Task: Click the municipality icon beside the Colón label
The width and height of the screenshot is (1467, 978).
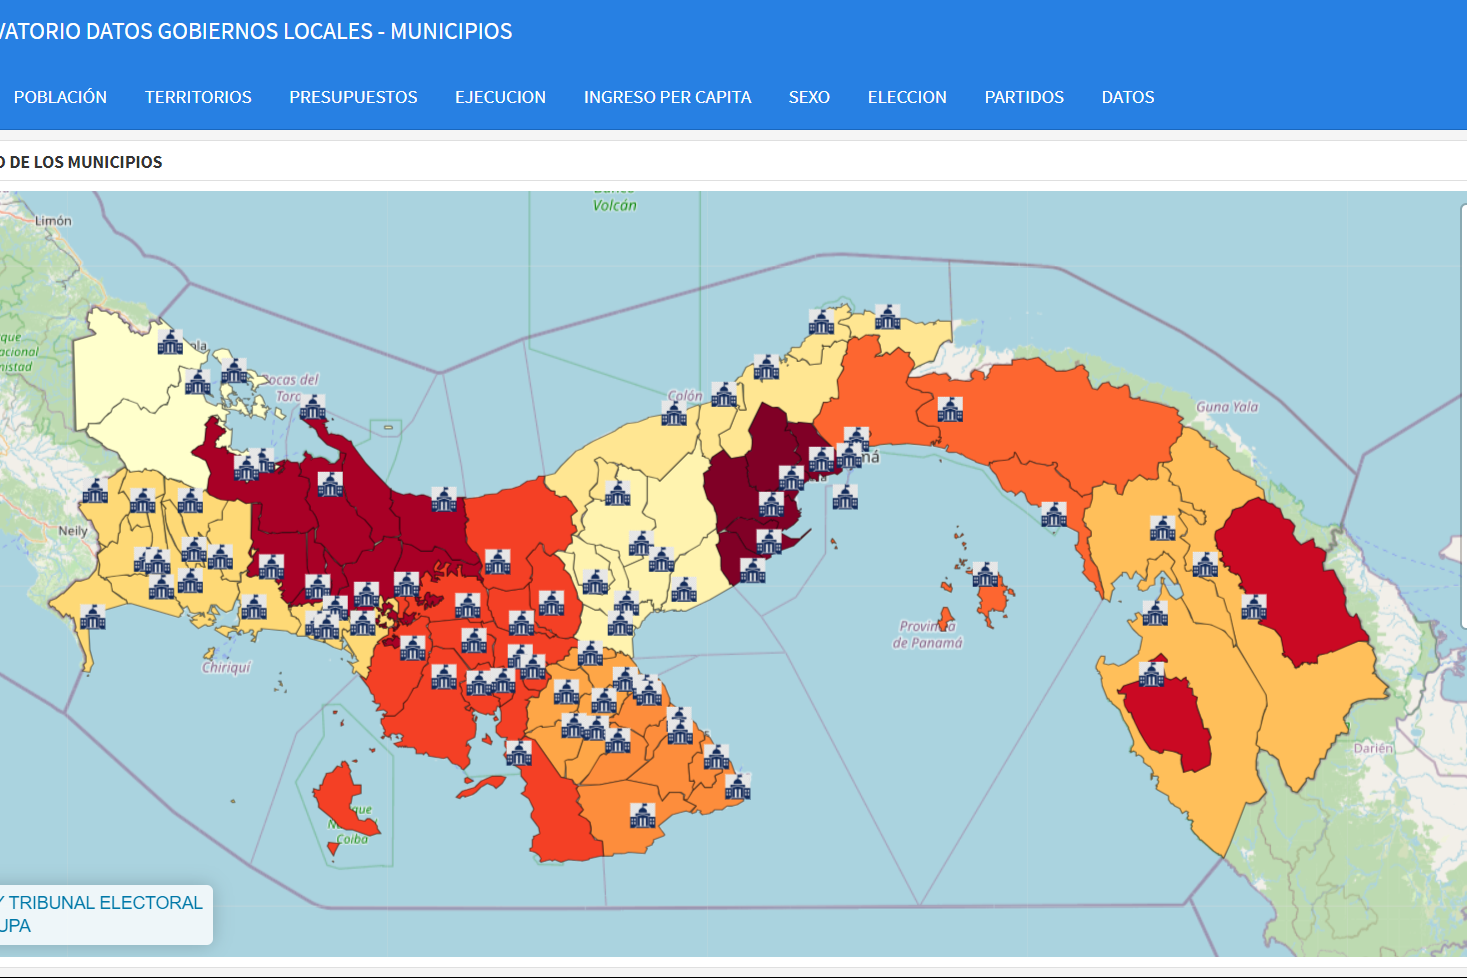Action: tap(674, 413)
